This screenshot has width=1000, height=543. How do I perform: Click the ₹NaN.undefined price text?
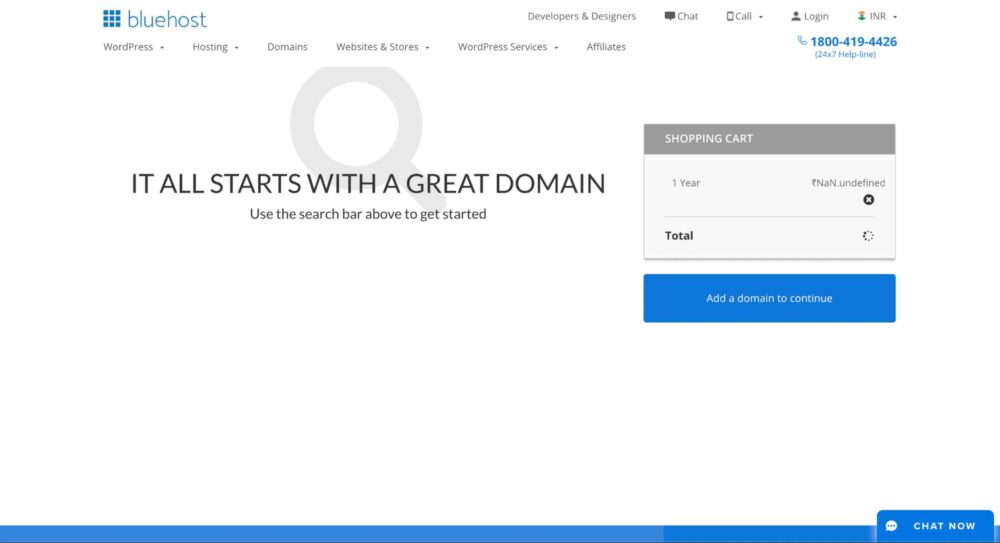tap(848, 182)
